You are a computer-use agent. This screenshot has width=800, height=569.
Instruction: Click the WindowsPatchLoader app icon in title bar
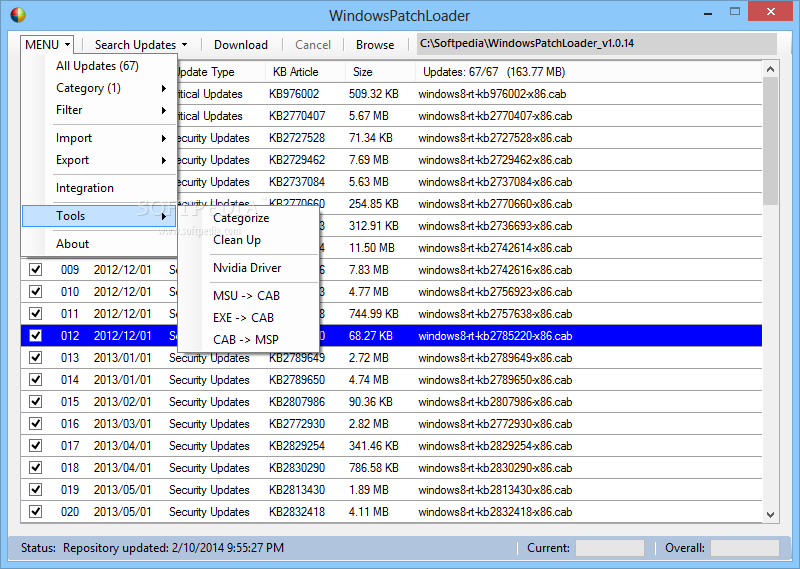tap(18, 15)
